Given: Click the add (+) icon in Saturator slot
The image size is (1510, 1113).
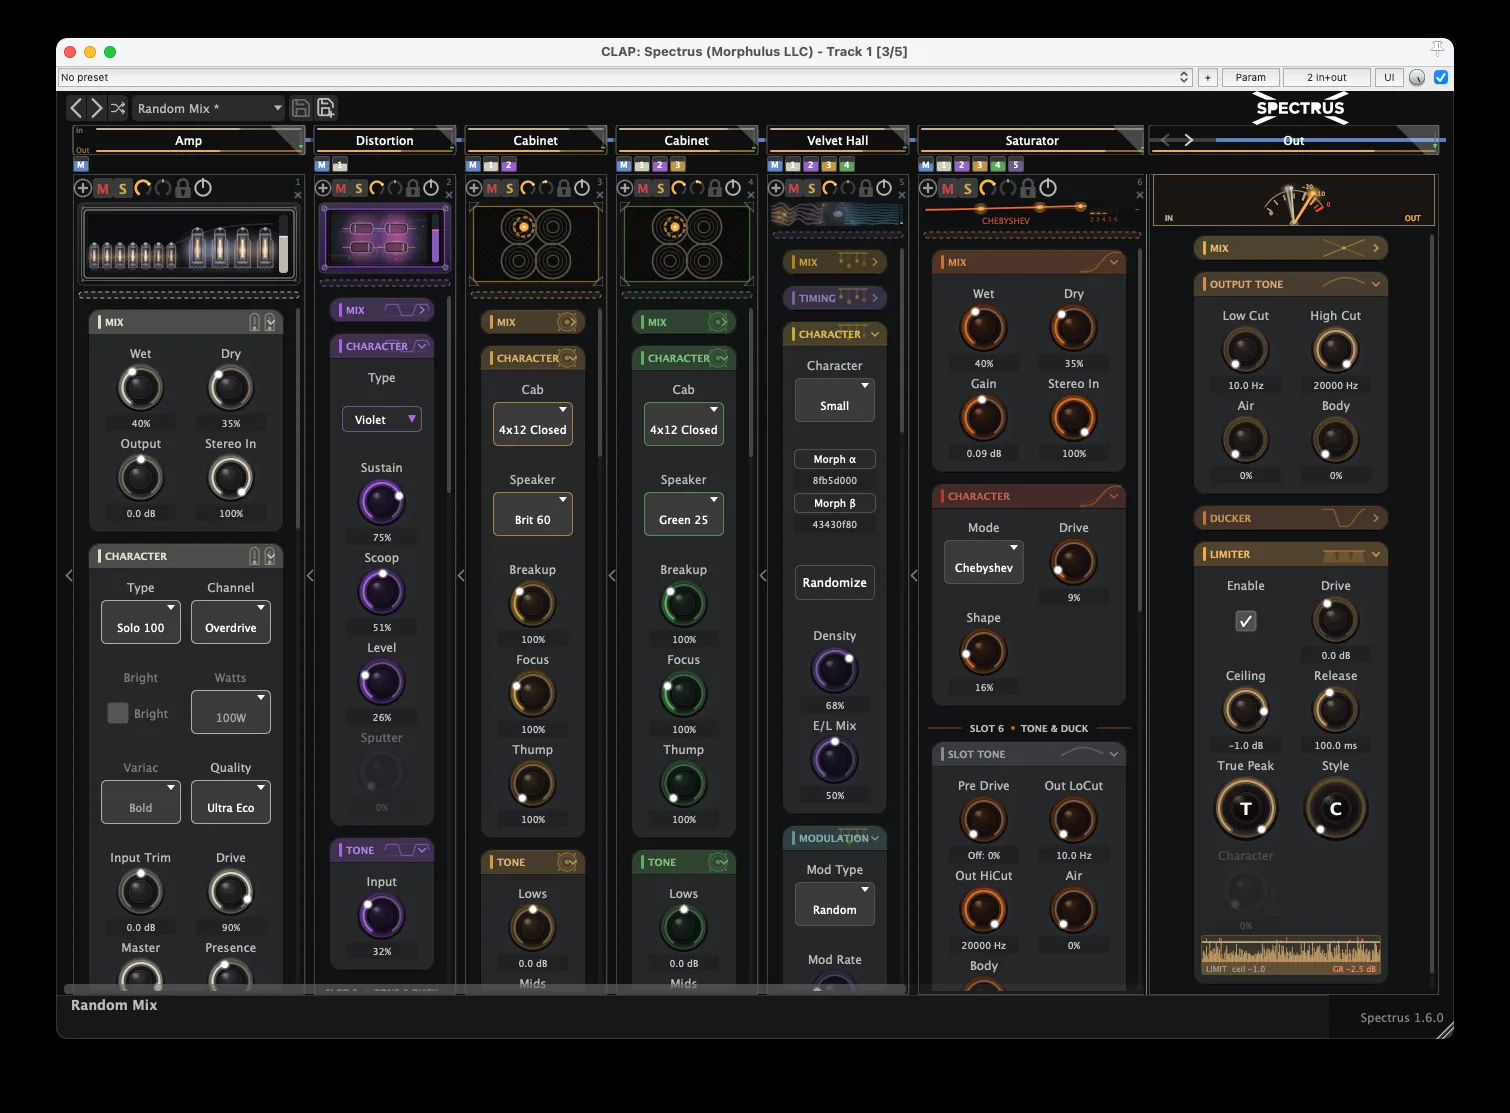Looking at the screenshot, I should tap(928, 188).
